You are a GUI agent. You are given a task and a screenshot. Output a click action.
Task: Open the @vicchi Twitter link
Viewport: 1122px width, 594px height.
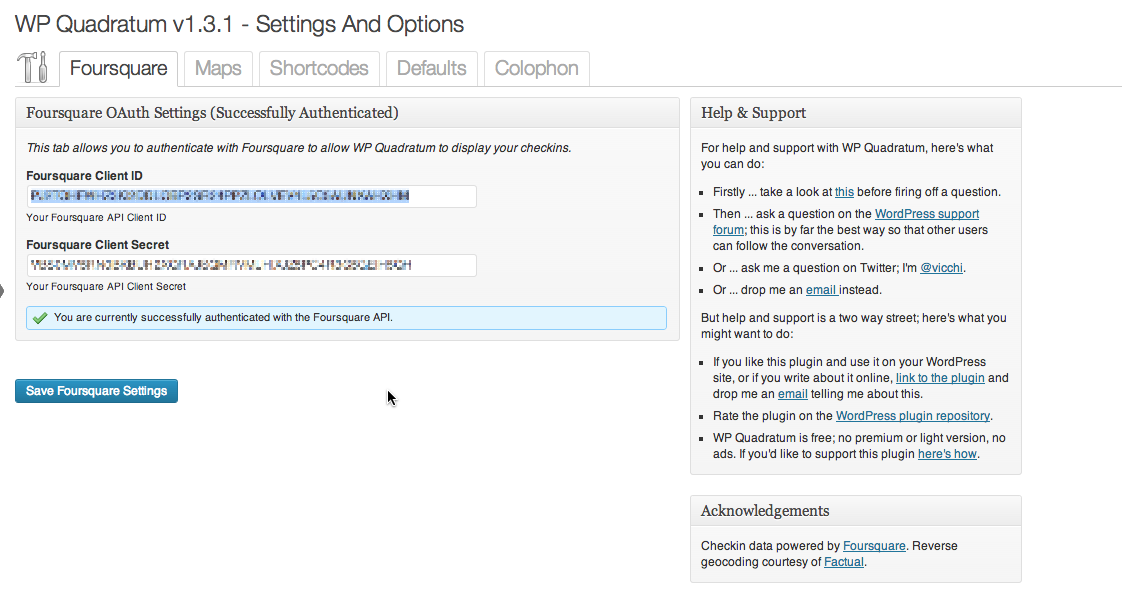pos(941,268)
